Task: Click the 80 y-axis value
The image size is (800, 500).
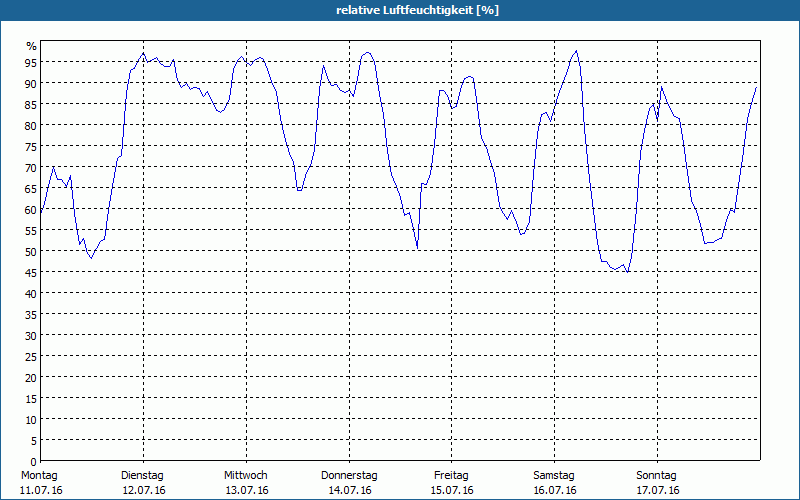Action: pyautogui.click(x=31, y=126)
